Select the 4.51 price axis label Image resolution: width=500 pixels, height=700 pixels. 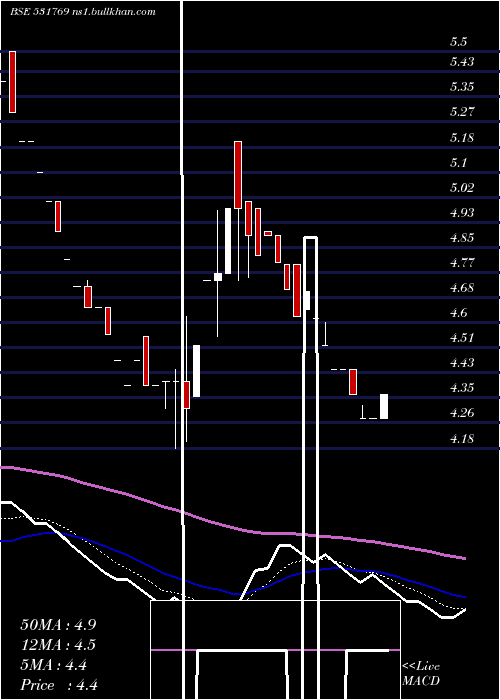(462, 338)
